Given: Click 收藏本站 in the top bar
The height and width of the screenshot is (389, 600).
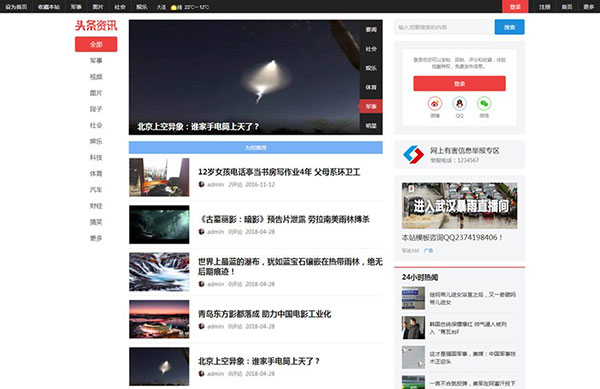Looking at the screenshot, I should [x=49, y=7].
